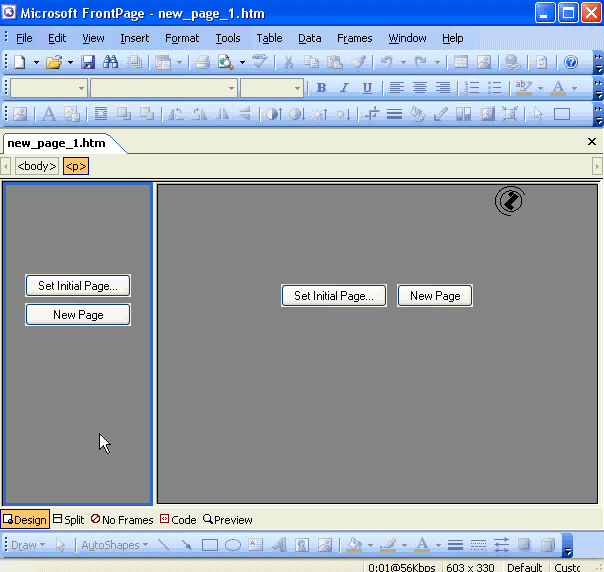
Task: Click the Fill Color paint bucket
Action: point(353,545)
